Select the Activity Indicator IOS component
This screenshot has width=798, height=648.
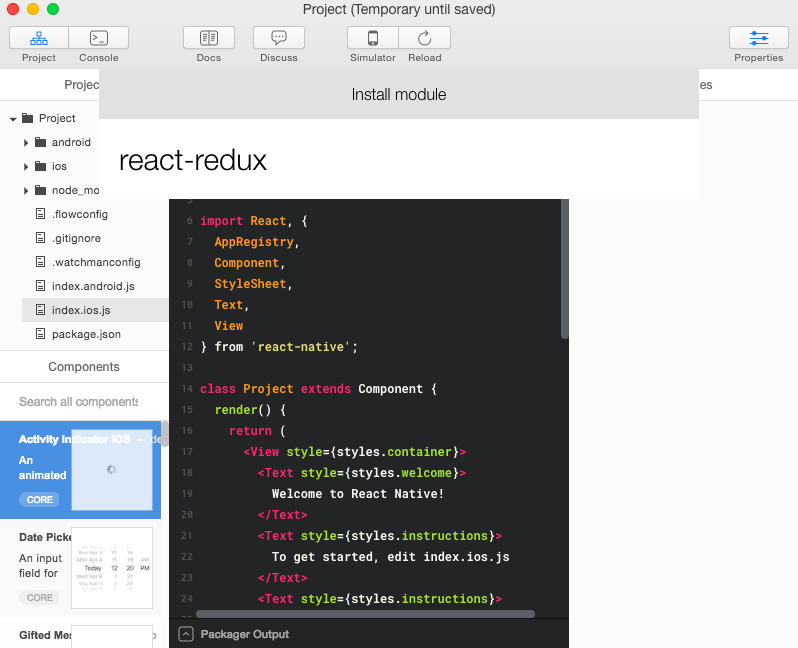80,470
